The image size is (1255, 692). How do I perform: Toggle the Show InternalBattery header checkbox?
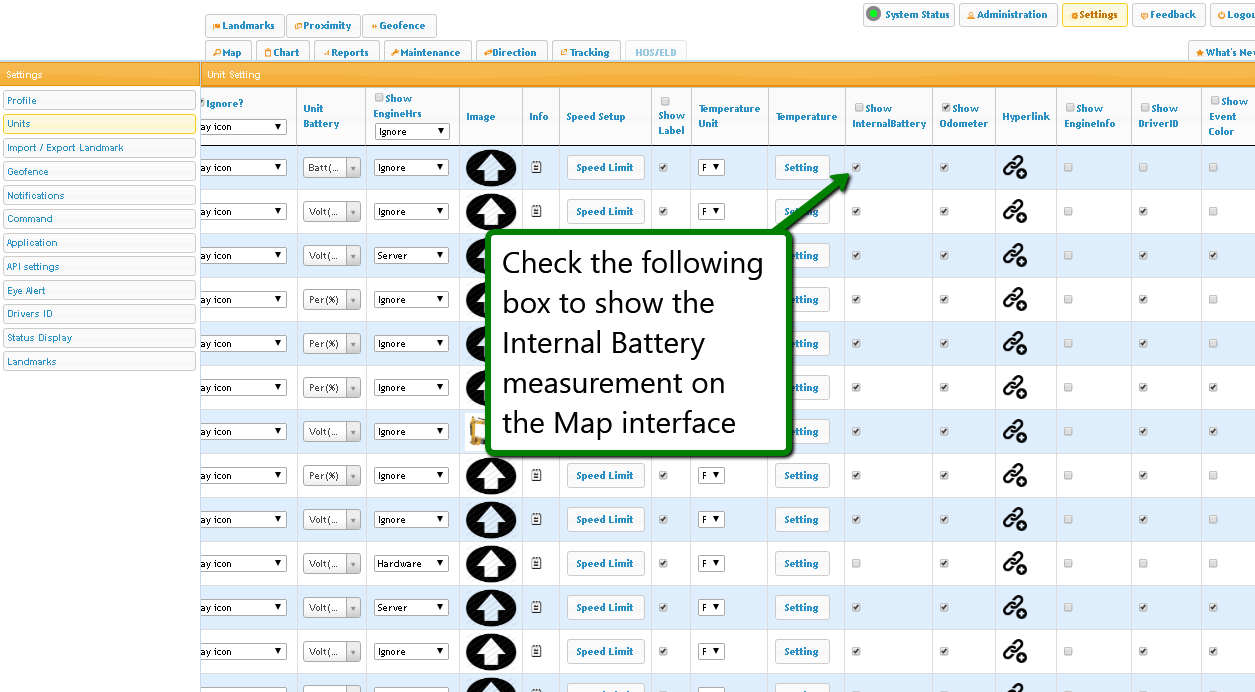tap(859, 108)
